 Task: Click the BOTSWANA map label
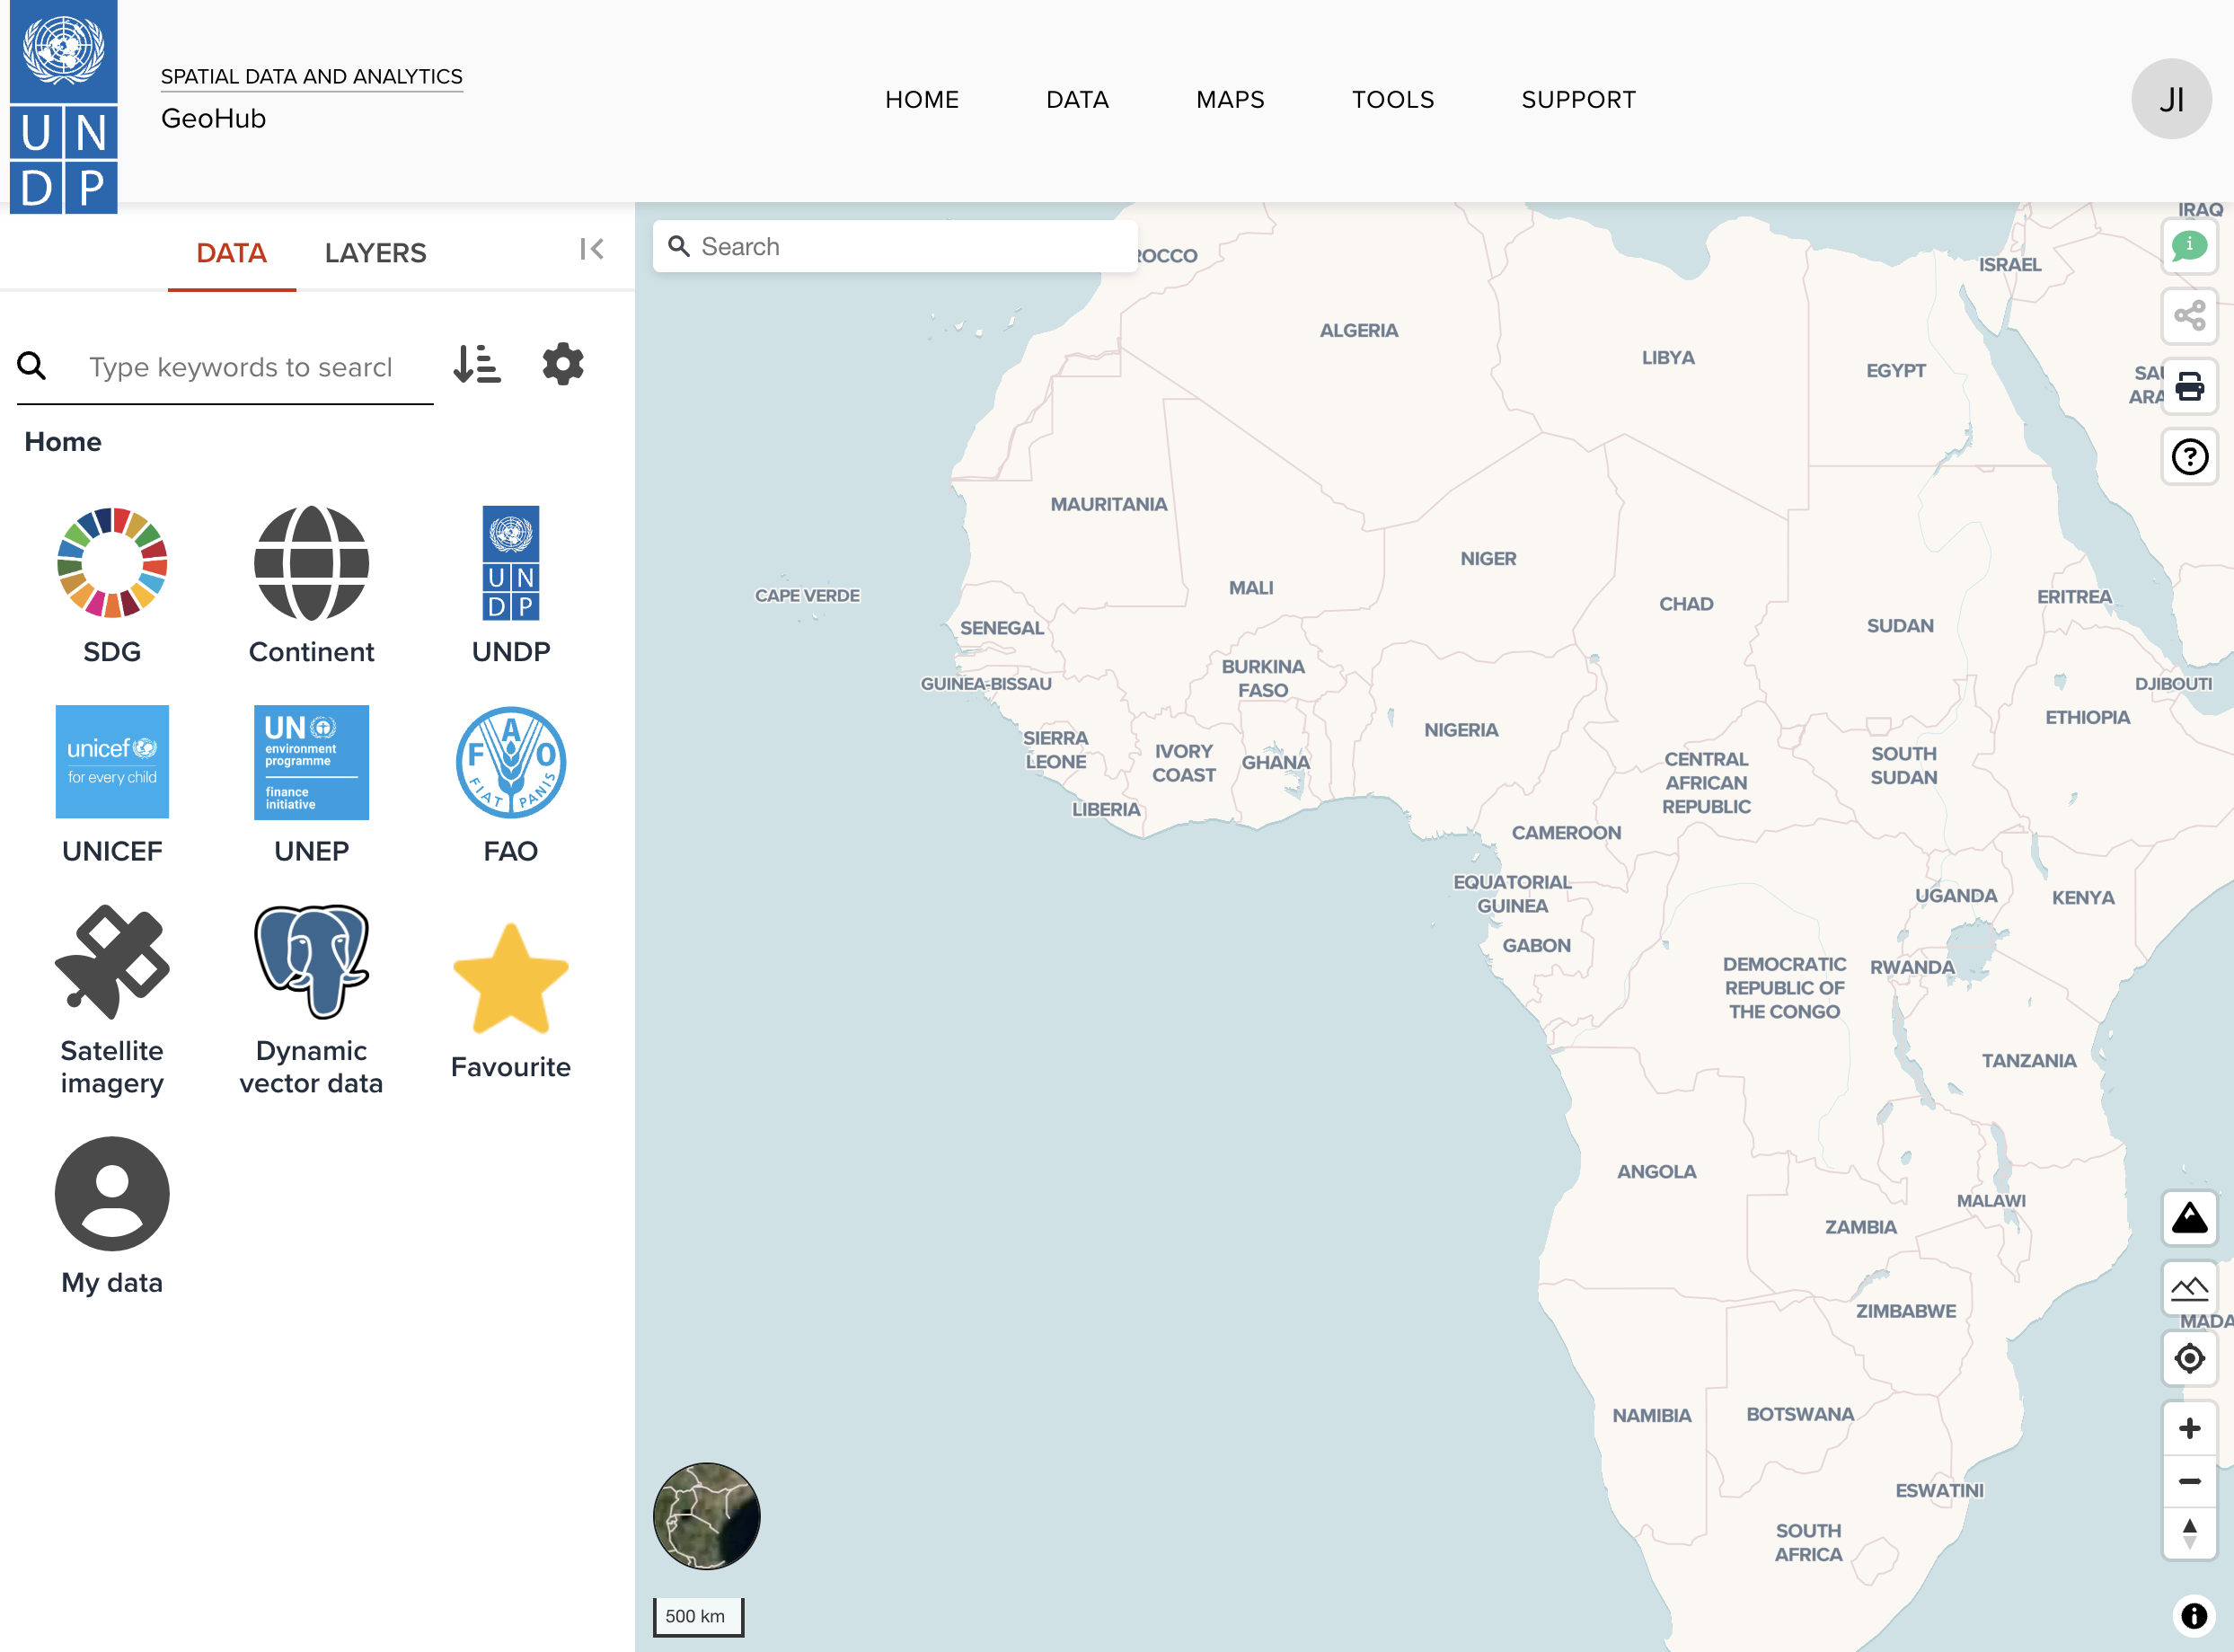[x=1800, y=1414]
